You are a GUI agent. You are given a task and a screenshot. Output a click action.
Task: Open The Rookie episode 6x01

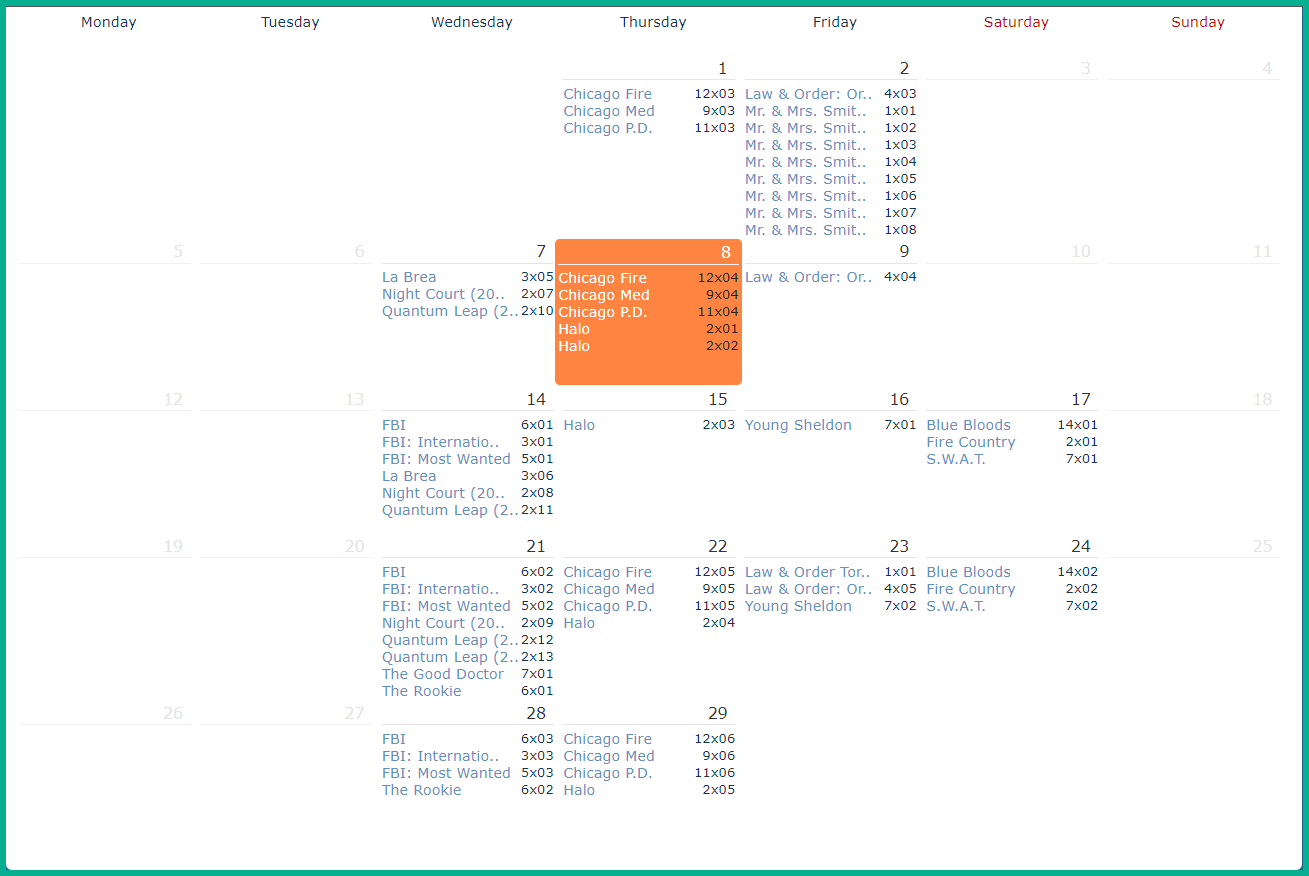[x=422, y=691]
